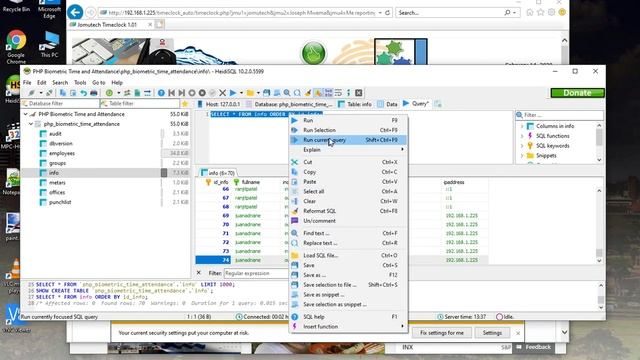640x360 pixels.
Task: Click the Feedback link in browser
Action: 534,347
